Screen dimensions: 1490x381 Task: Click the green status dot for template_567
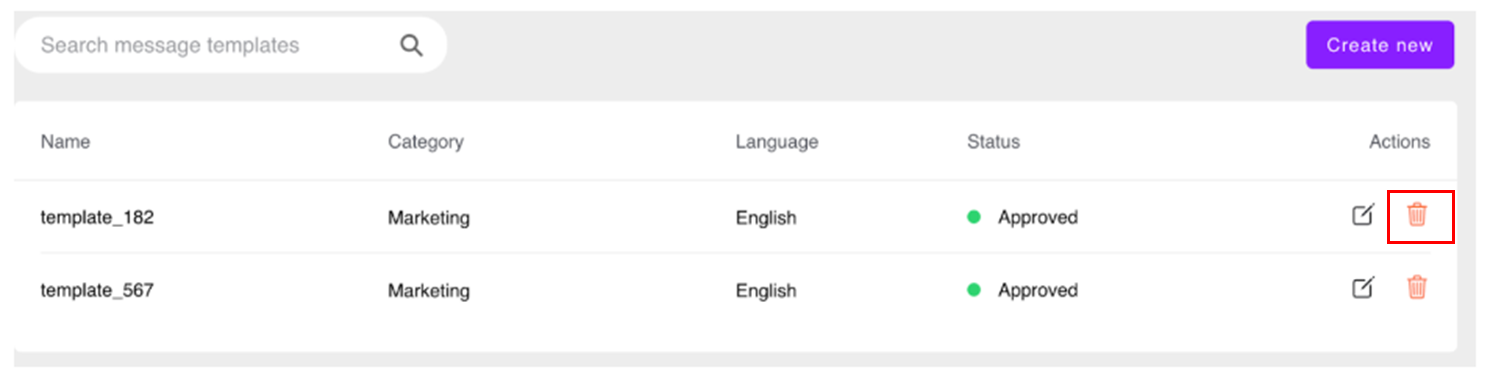pos(974,290)
